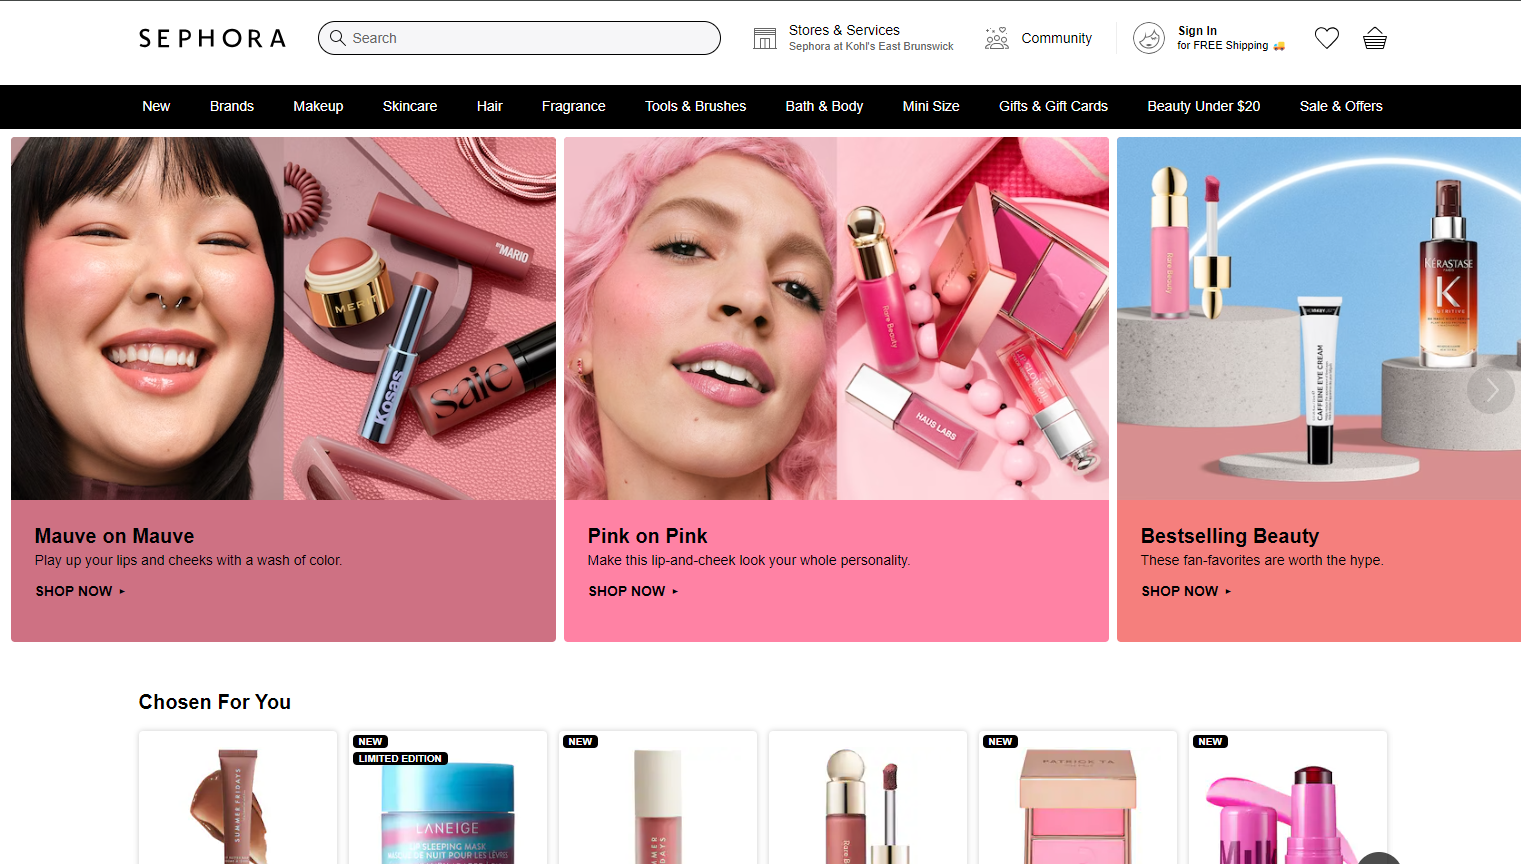Click the Community people icon

[997, 38]
